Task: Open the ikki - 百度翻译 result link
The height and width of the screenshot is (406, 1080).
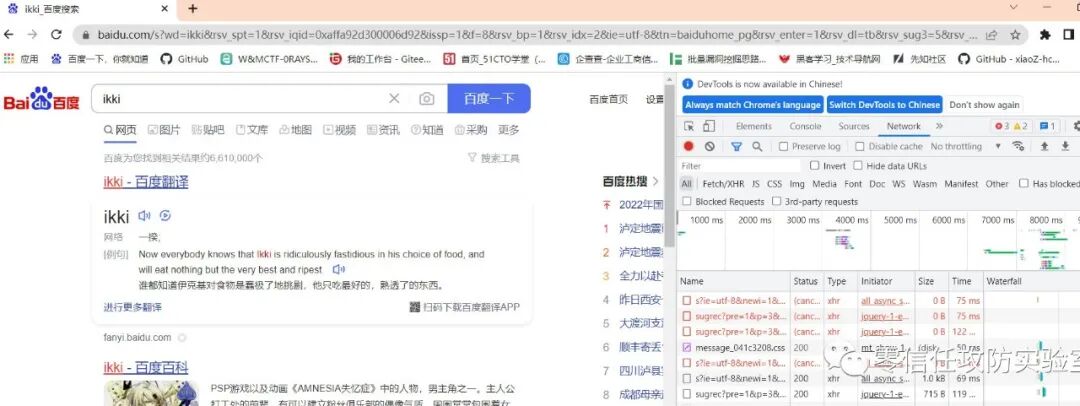Action: pos(146,182)
